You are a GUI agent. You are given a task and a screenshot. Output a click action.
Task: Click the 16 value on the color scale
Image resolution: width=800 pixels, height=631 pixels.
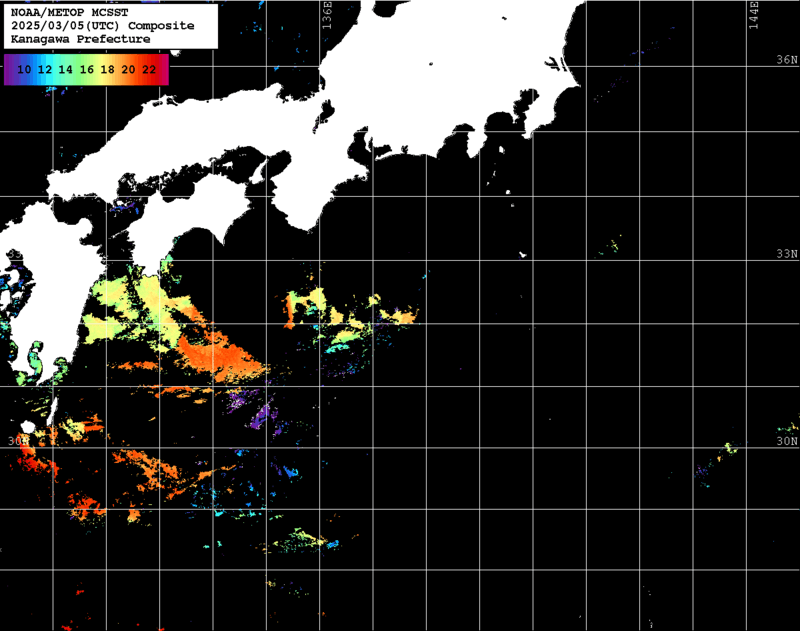(87, 69)
